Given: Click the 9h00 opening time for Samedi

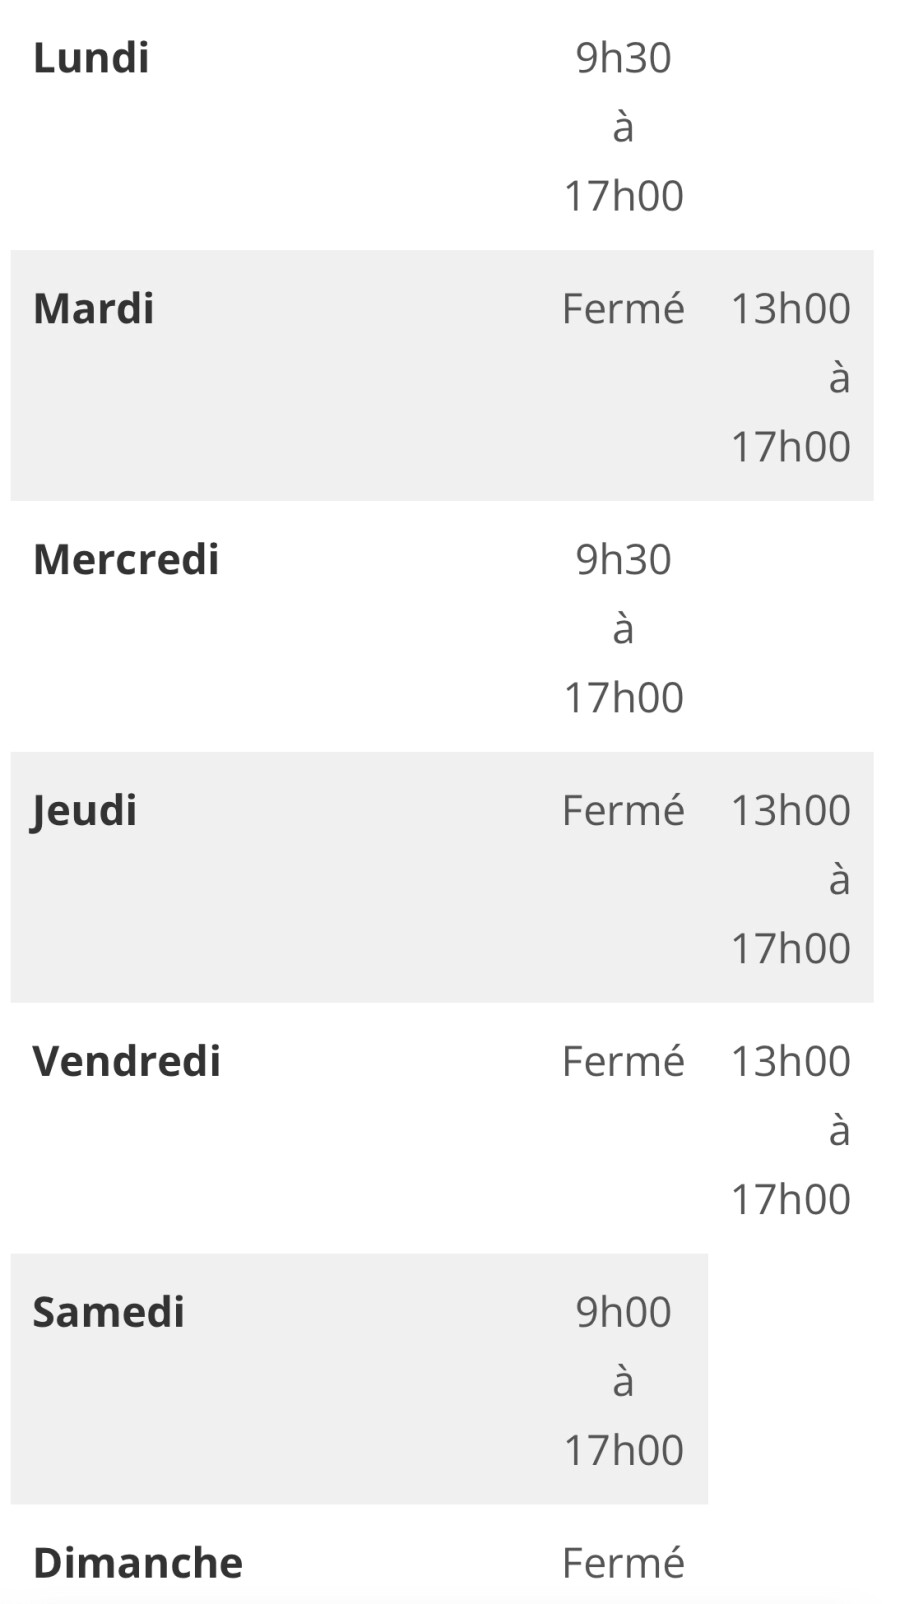Looking at the screenshot, I should 623,1313.
